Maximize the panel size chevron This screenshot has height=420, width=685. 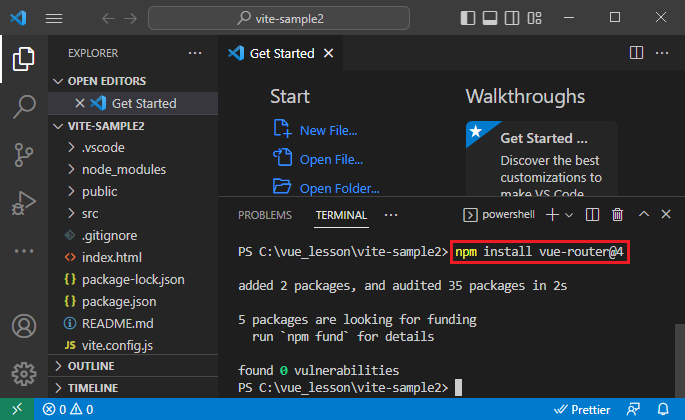pyautogui.click(x=643, y=214)
